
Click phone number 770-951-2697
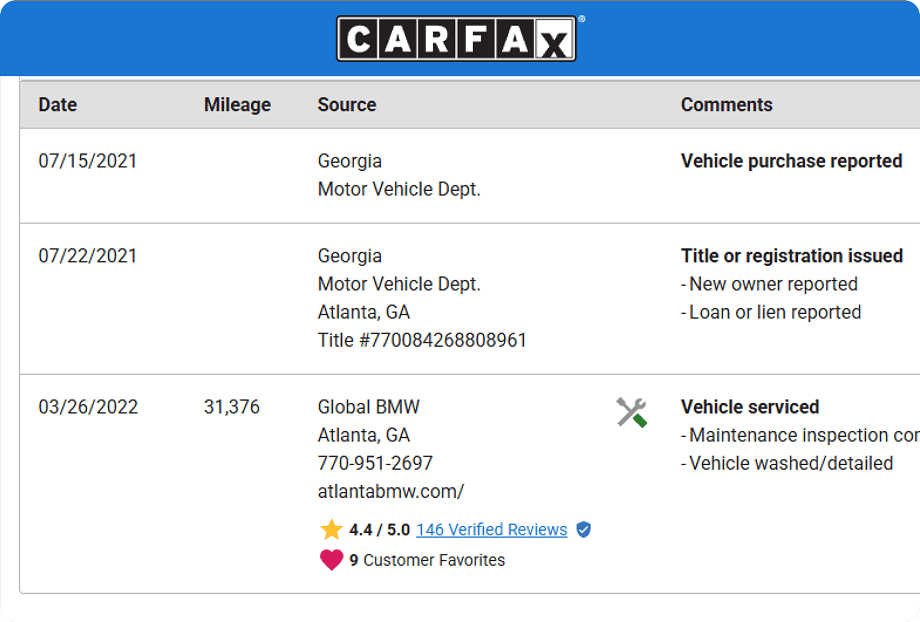(x=376, y=463)
